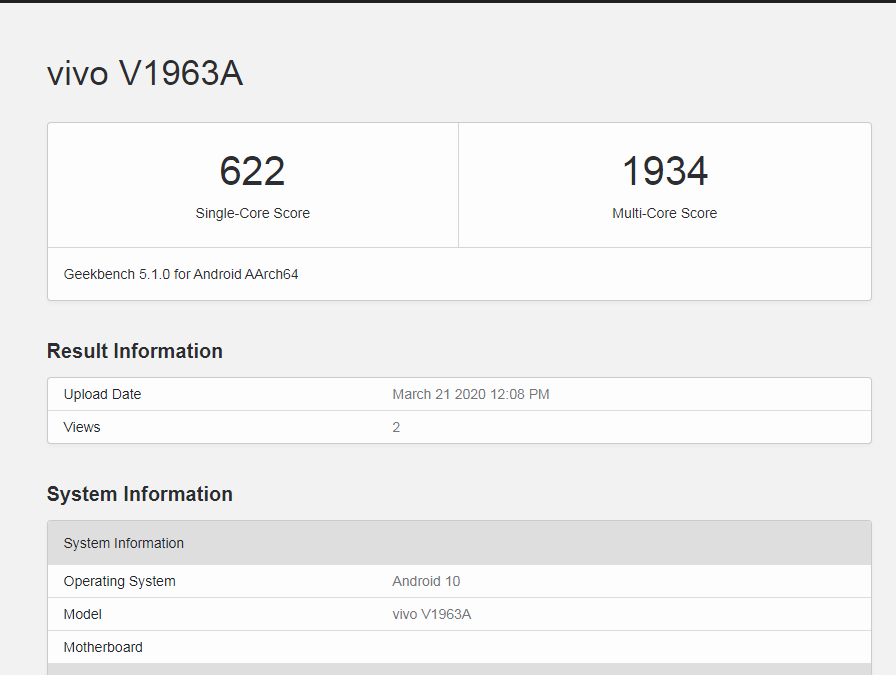Select the 1934 multi-core score number
Image resolution: width=896 pixels, height=675 pixels.
(664, 171)
